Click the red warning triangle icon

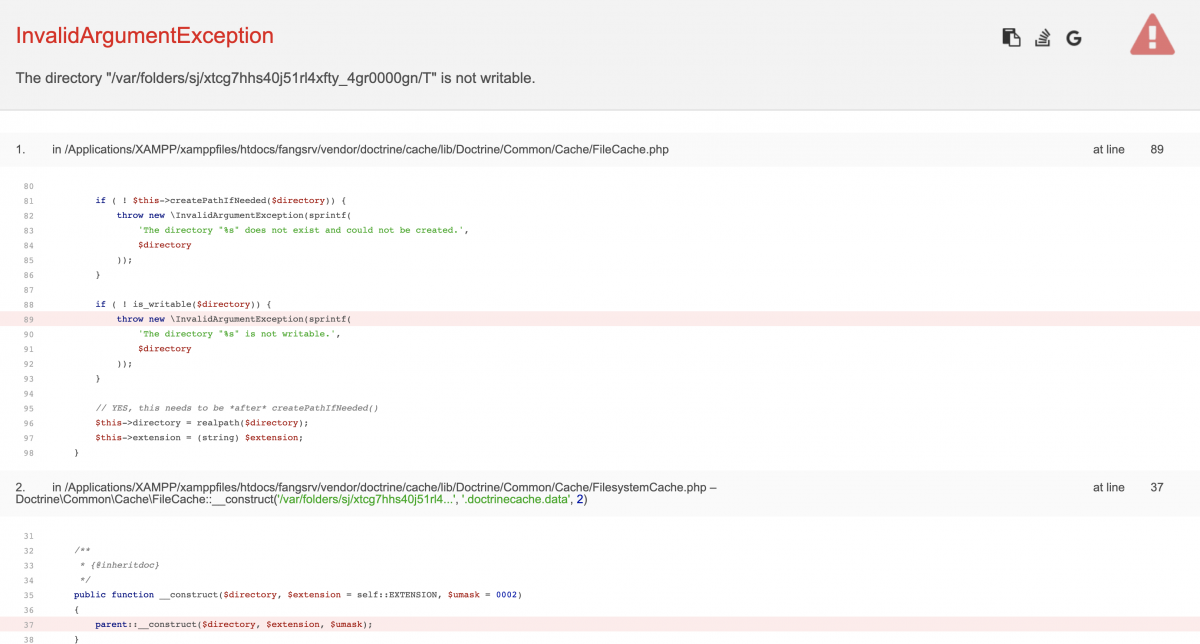1152,35
